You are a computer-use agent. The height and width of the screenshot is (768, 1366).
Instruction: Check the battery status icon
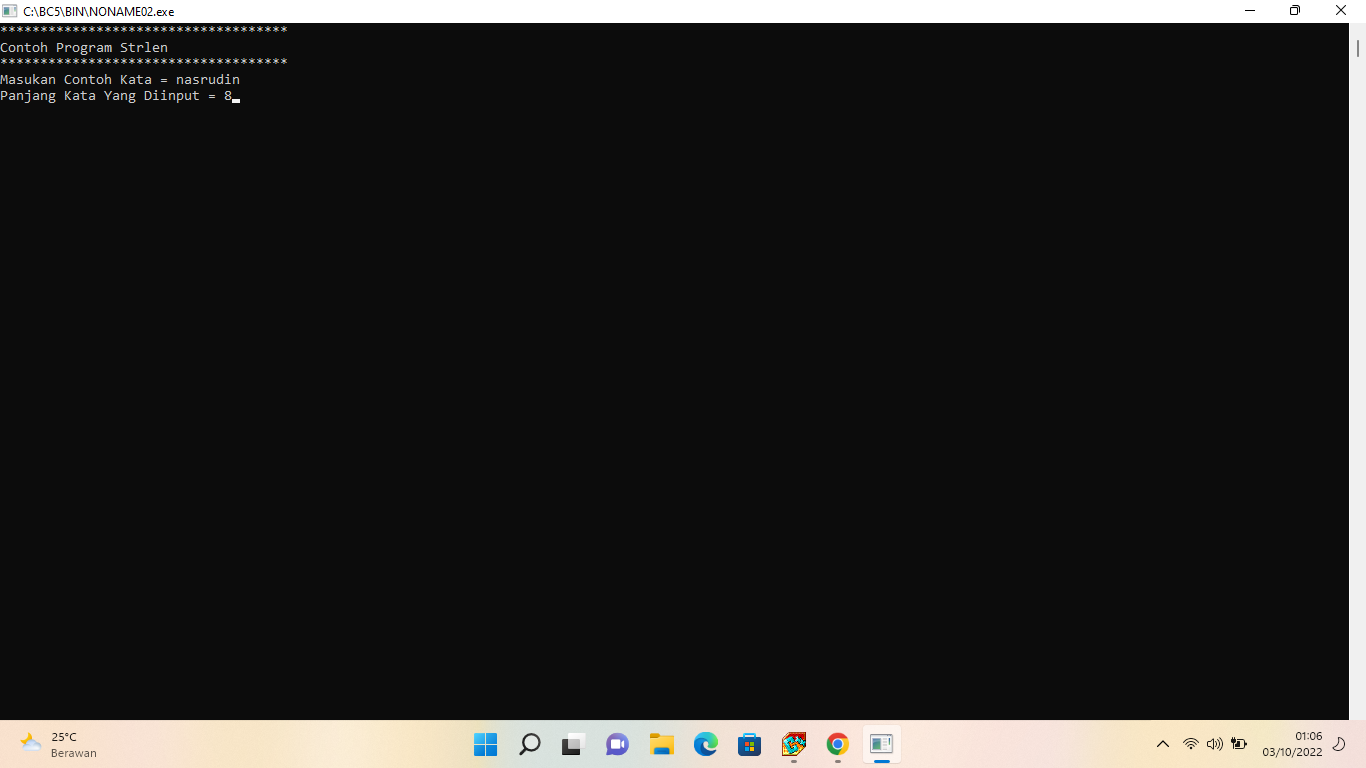coord(1239,744)
